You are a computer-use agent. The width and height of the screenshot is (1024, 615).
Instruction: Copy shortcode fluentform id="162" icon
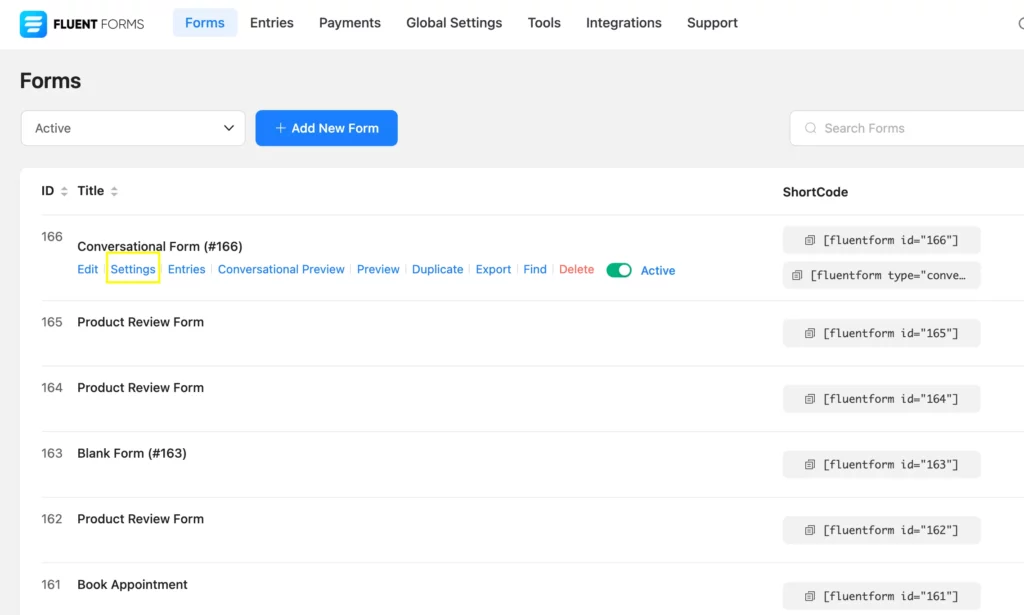pos(810,530)
